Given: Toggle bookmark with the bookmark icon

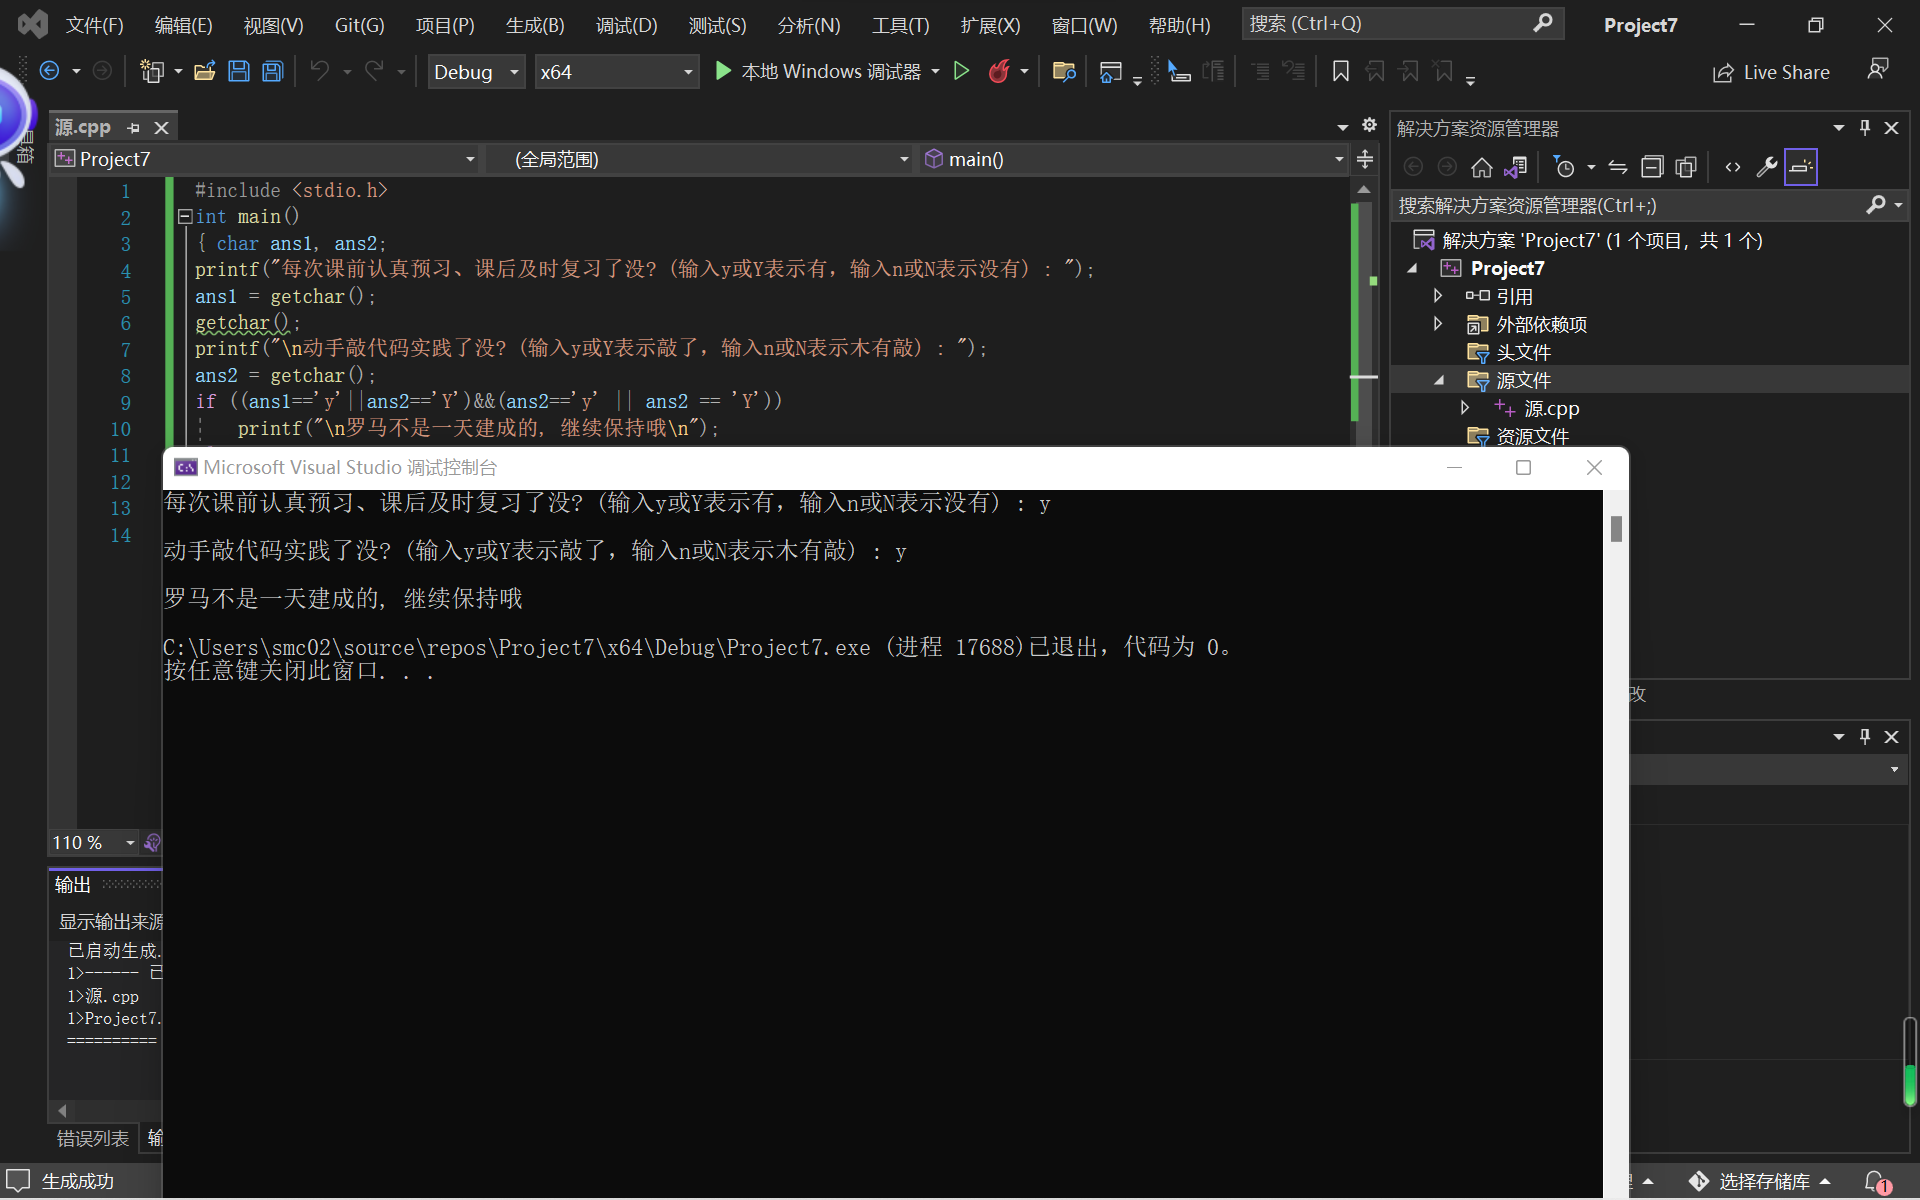Looking at the screenshot, I should pos(1341,71).
